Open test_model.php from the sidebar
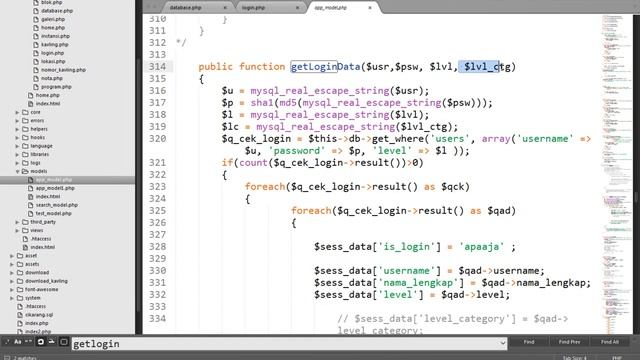Image resolution: width=640 pixels, height=360 pixels. [53, 213]
